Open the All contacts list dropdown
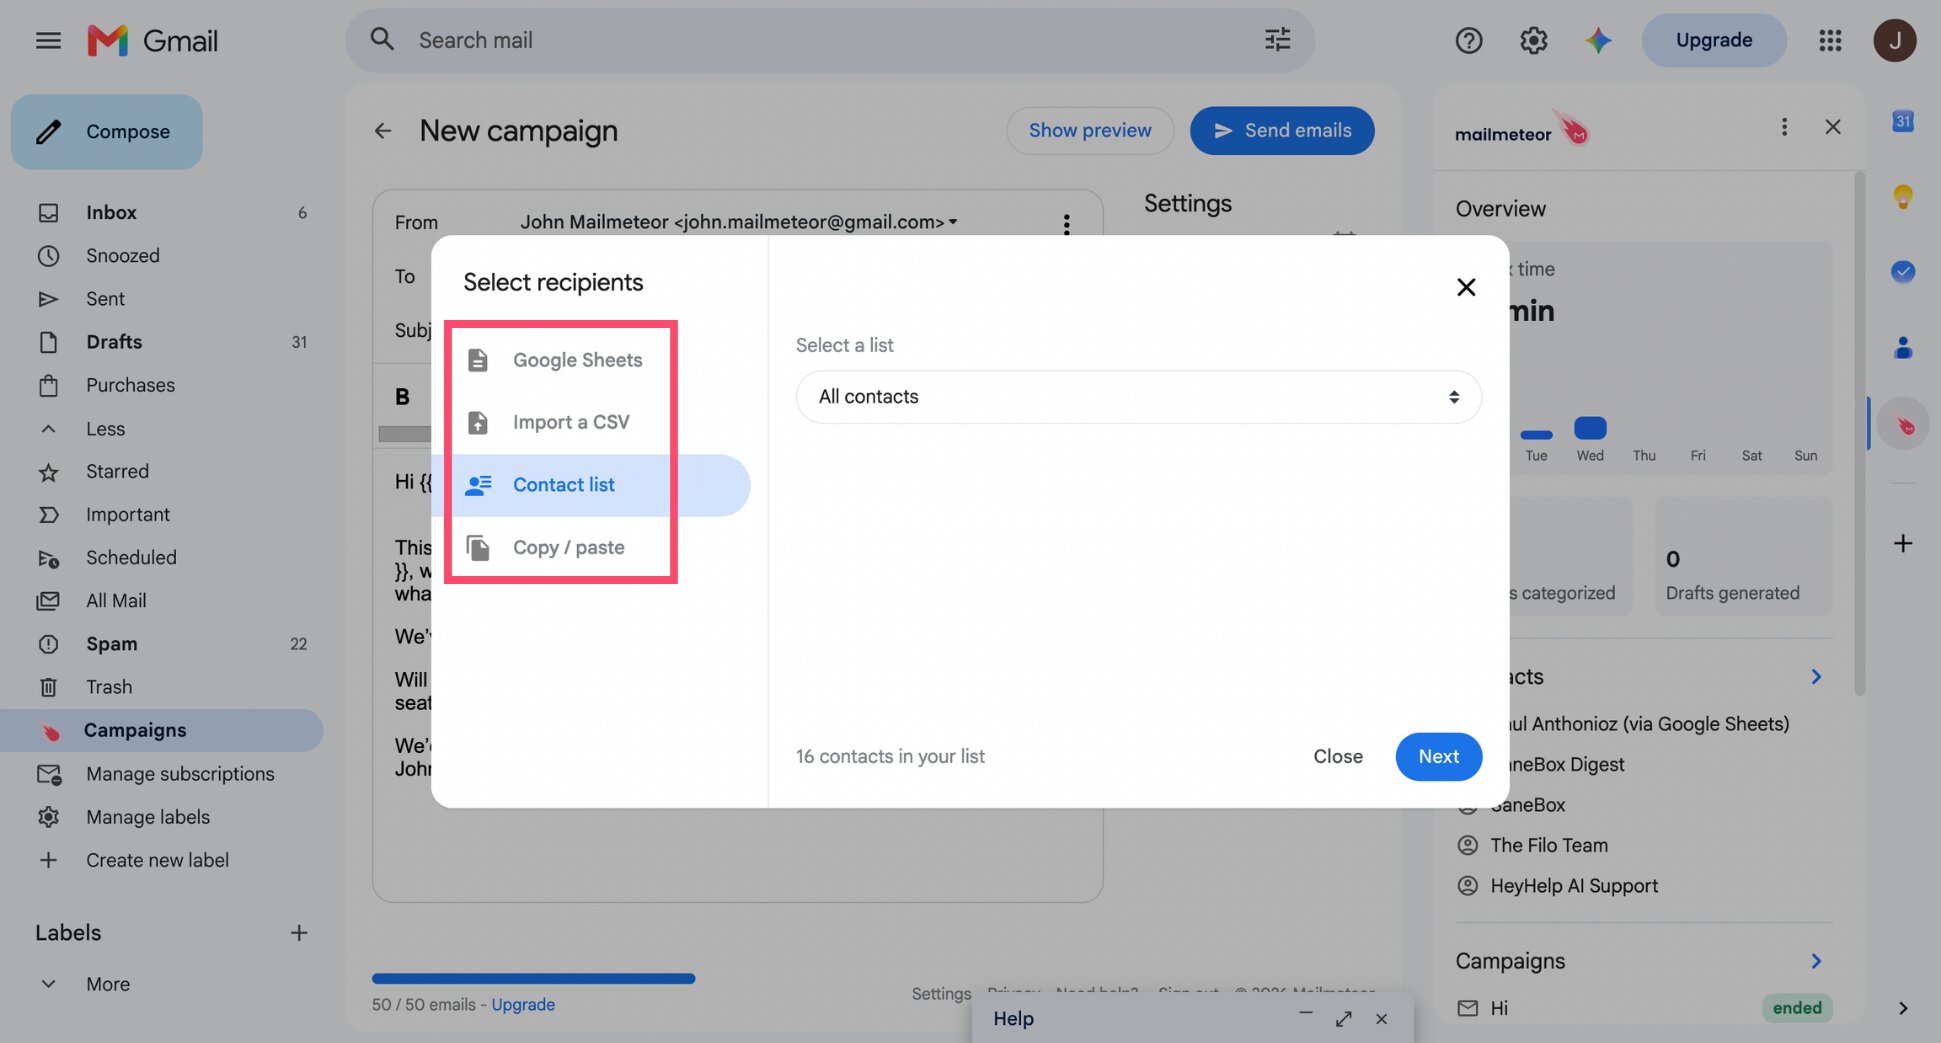The width and height of the screenshot is (1941, 1043). point(1138,397)
